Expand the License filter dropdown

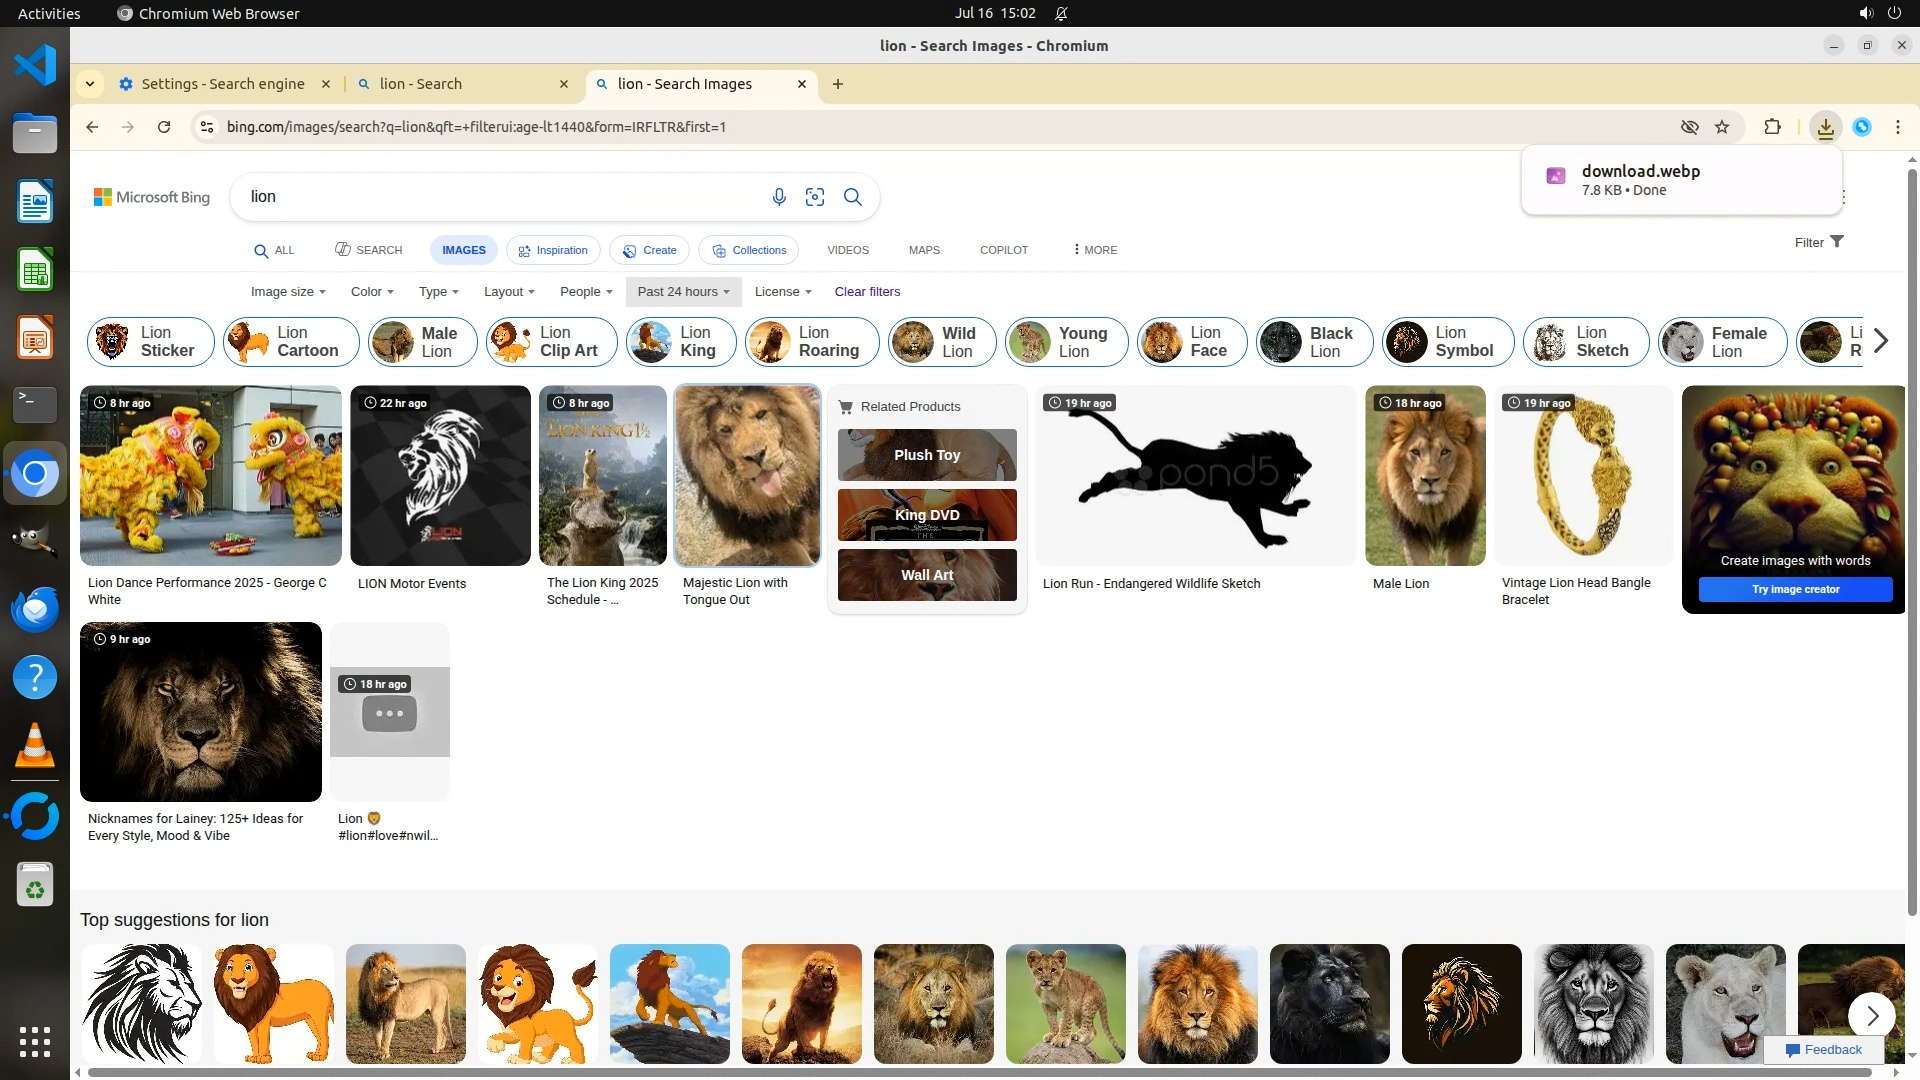tap(782, 292)
